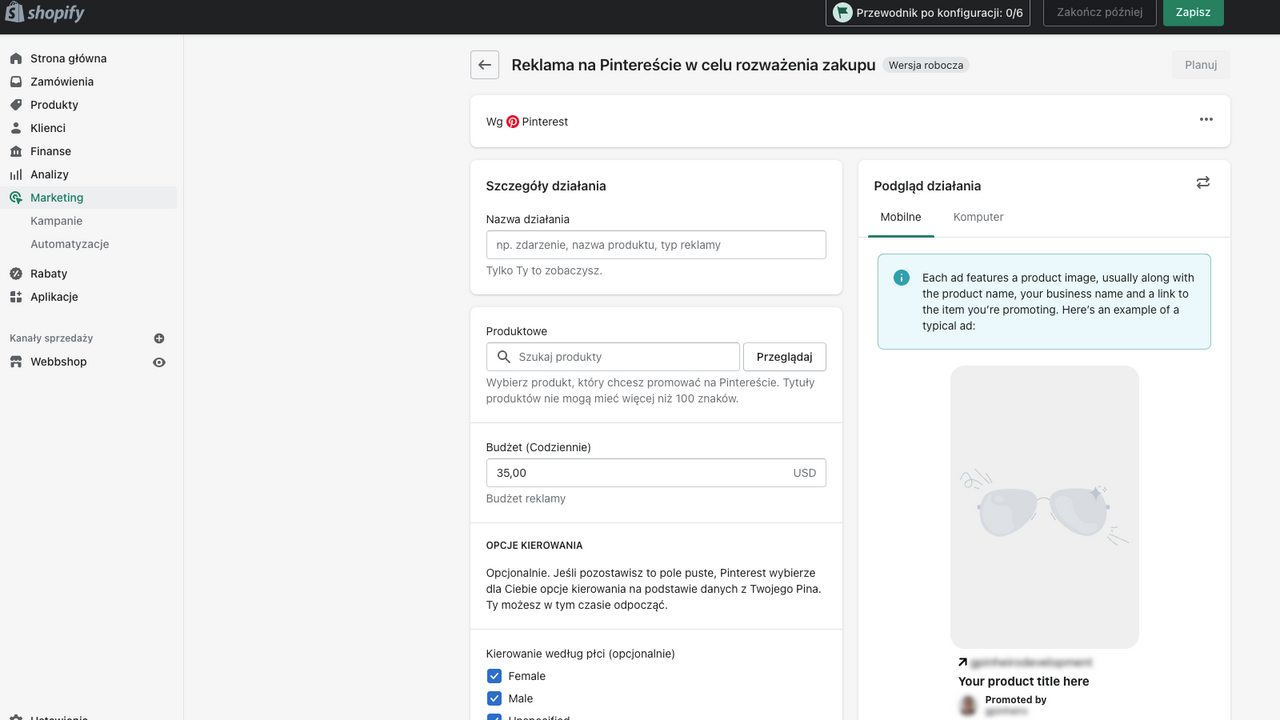Click the Planuj button
Image resolution: width=1280 pixels, height=720 pixels.
(1201, 65)
